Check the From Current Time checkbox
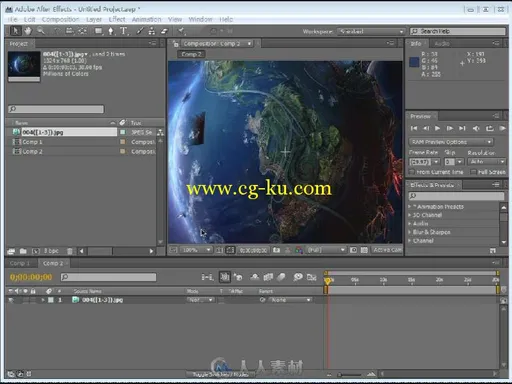Screen dimensions: 512x384 click(412, 172)
